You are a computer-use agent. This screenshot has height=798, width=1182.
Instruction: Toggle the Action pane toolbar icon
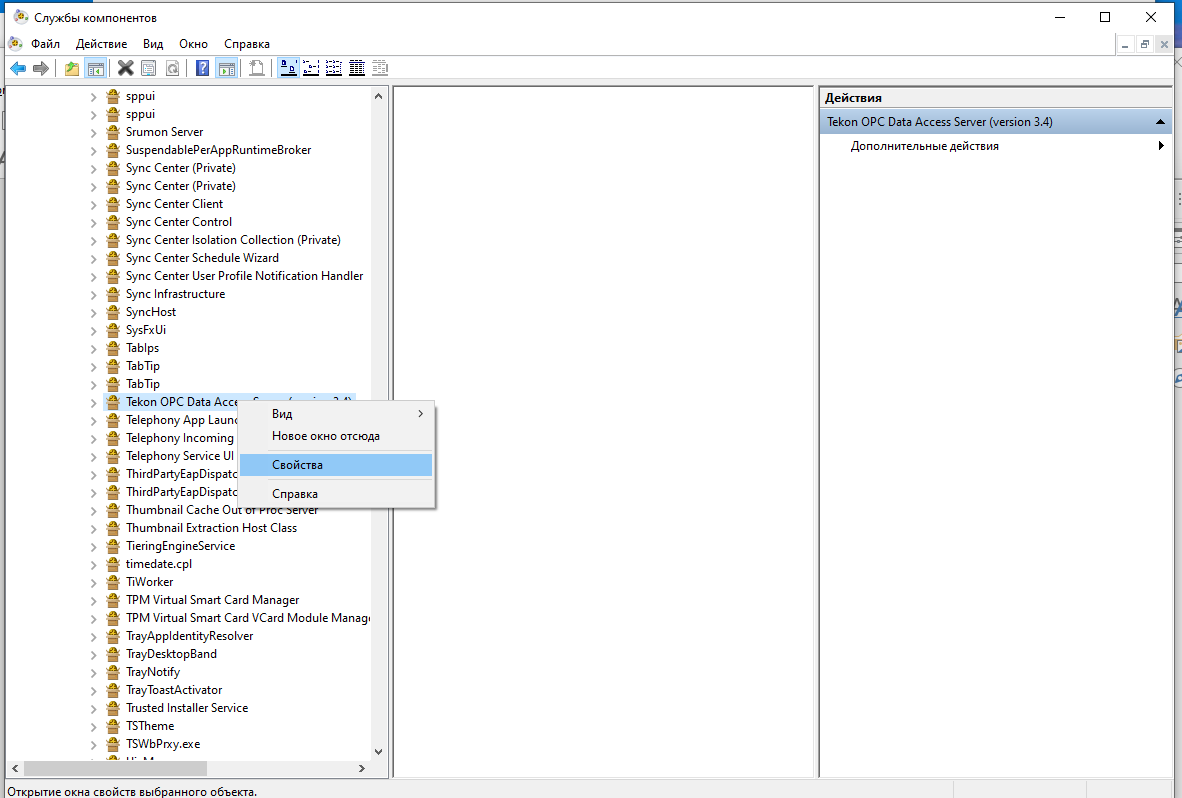[x=227, y=68]
